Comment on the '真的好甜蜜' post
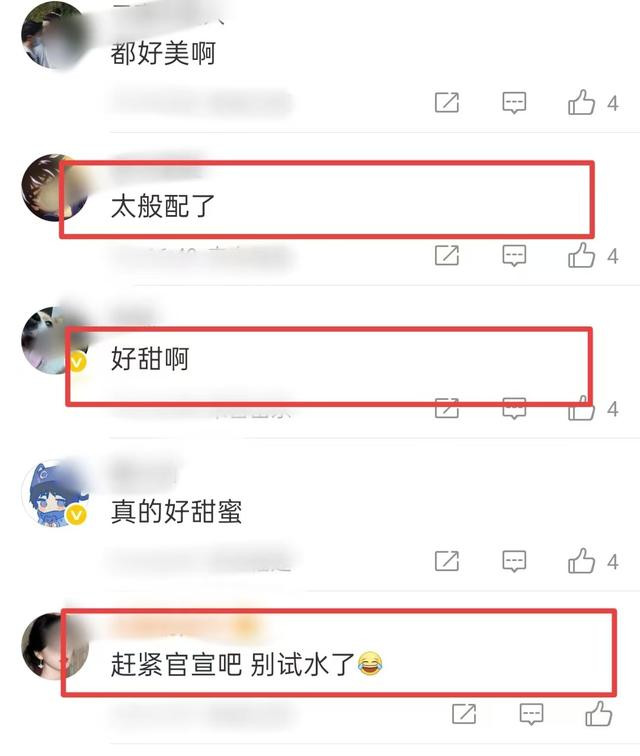Screen dimensions: 640x756 (x=514, y=561)
